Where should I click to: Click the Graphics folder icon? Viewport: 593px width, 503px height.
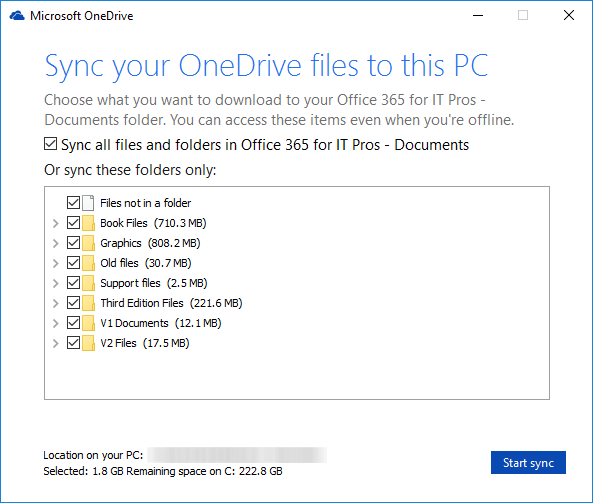[x=88, y=243]
